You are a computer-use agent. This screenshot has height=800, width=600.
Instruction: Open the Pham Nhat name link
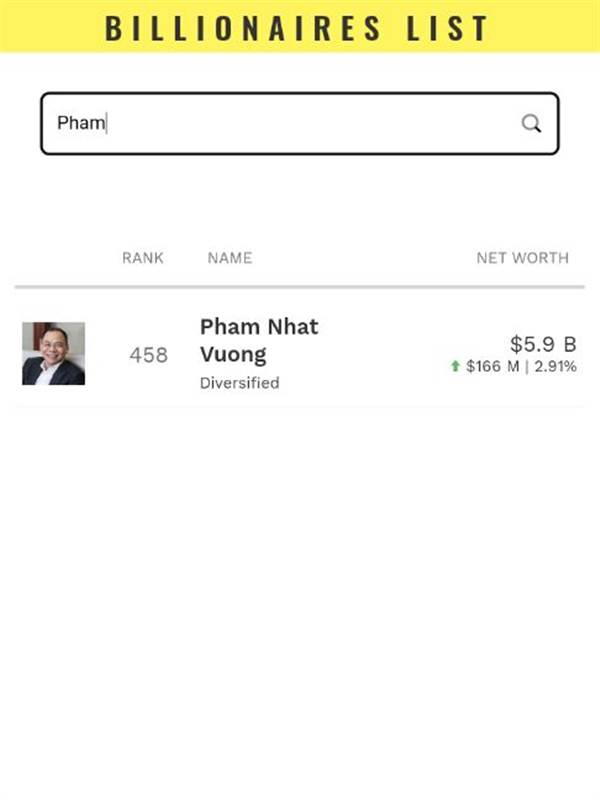[x=259, y=327]
